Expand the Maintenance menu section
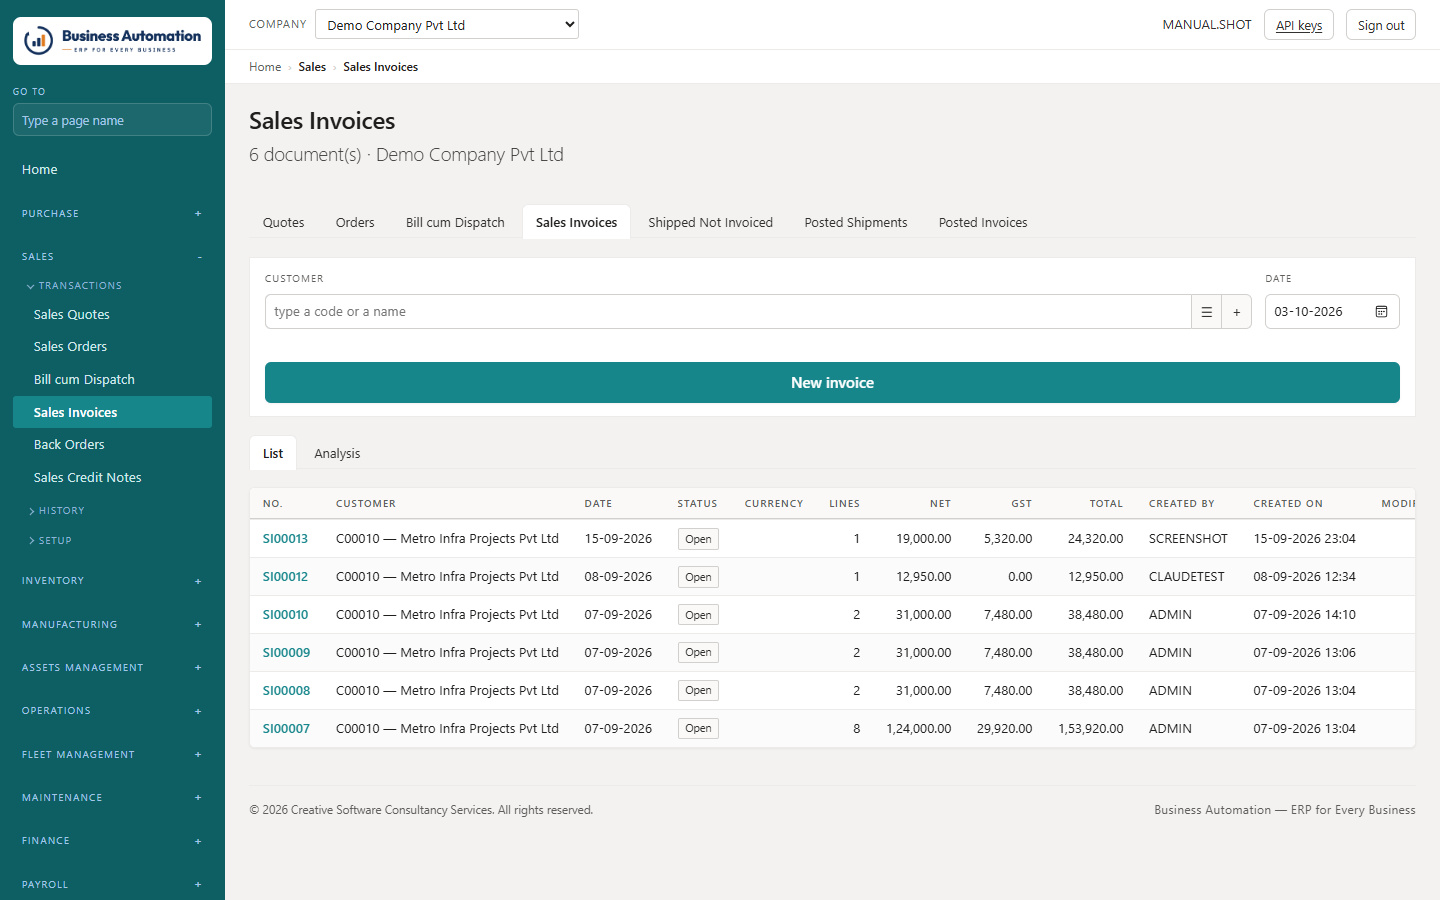Viewport: 1440px width, 900px height. click(x=112, y=798)
